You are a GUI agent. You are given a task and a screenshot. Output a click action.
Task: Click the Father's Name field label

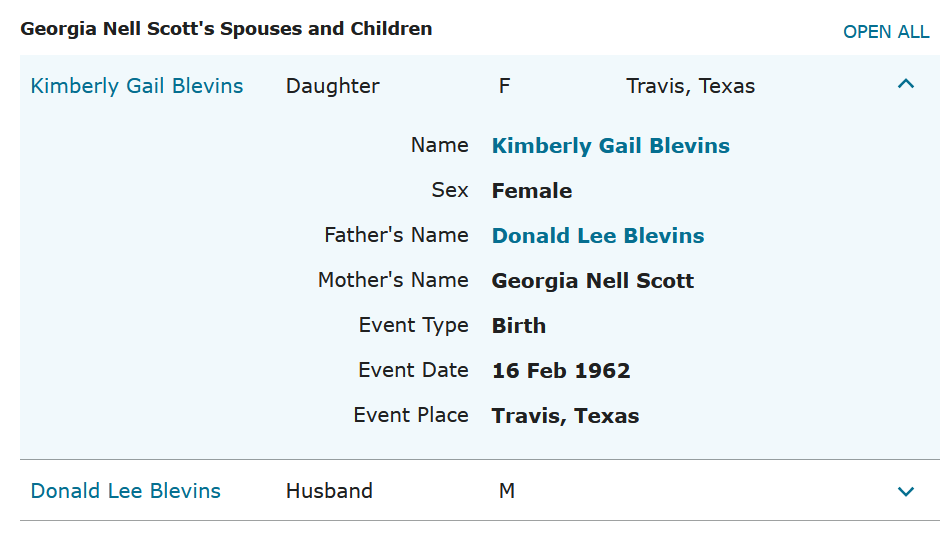[396, 235]
